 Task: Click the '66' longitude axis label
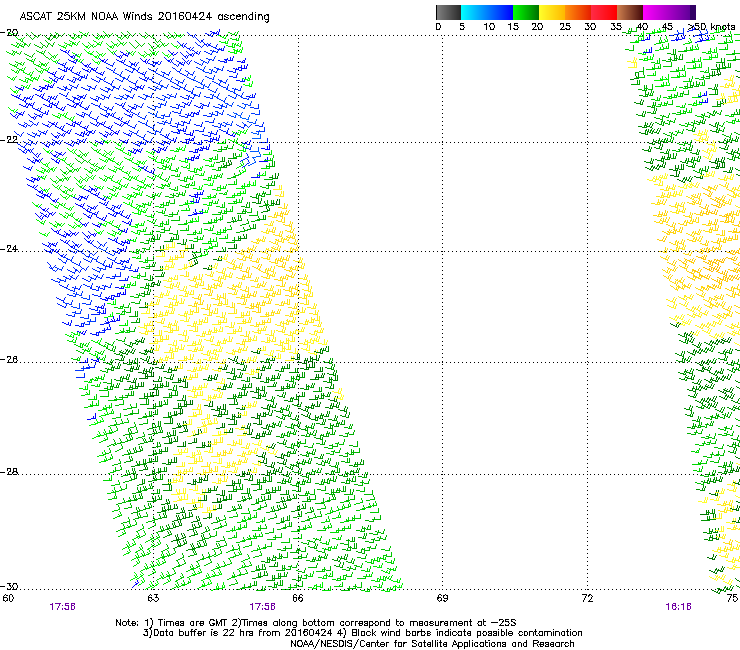(x=298, y=598)
